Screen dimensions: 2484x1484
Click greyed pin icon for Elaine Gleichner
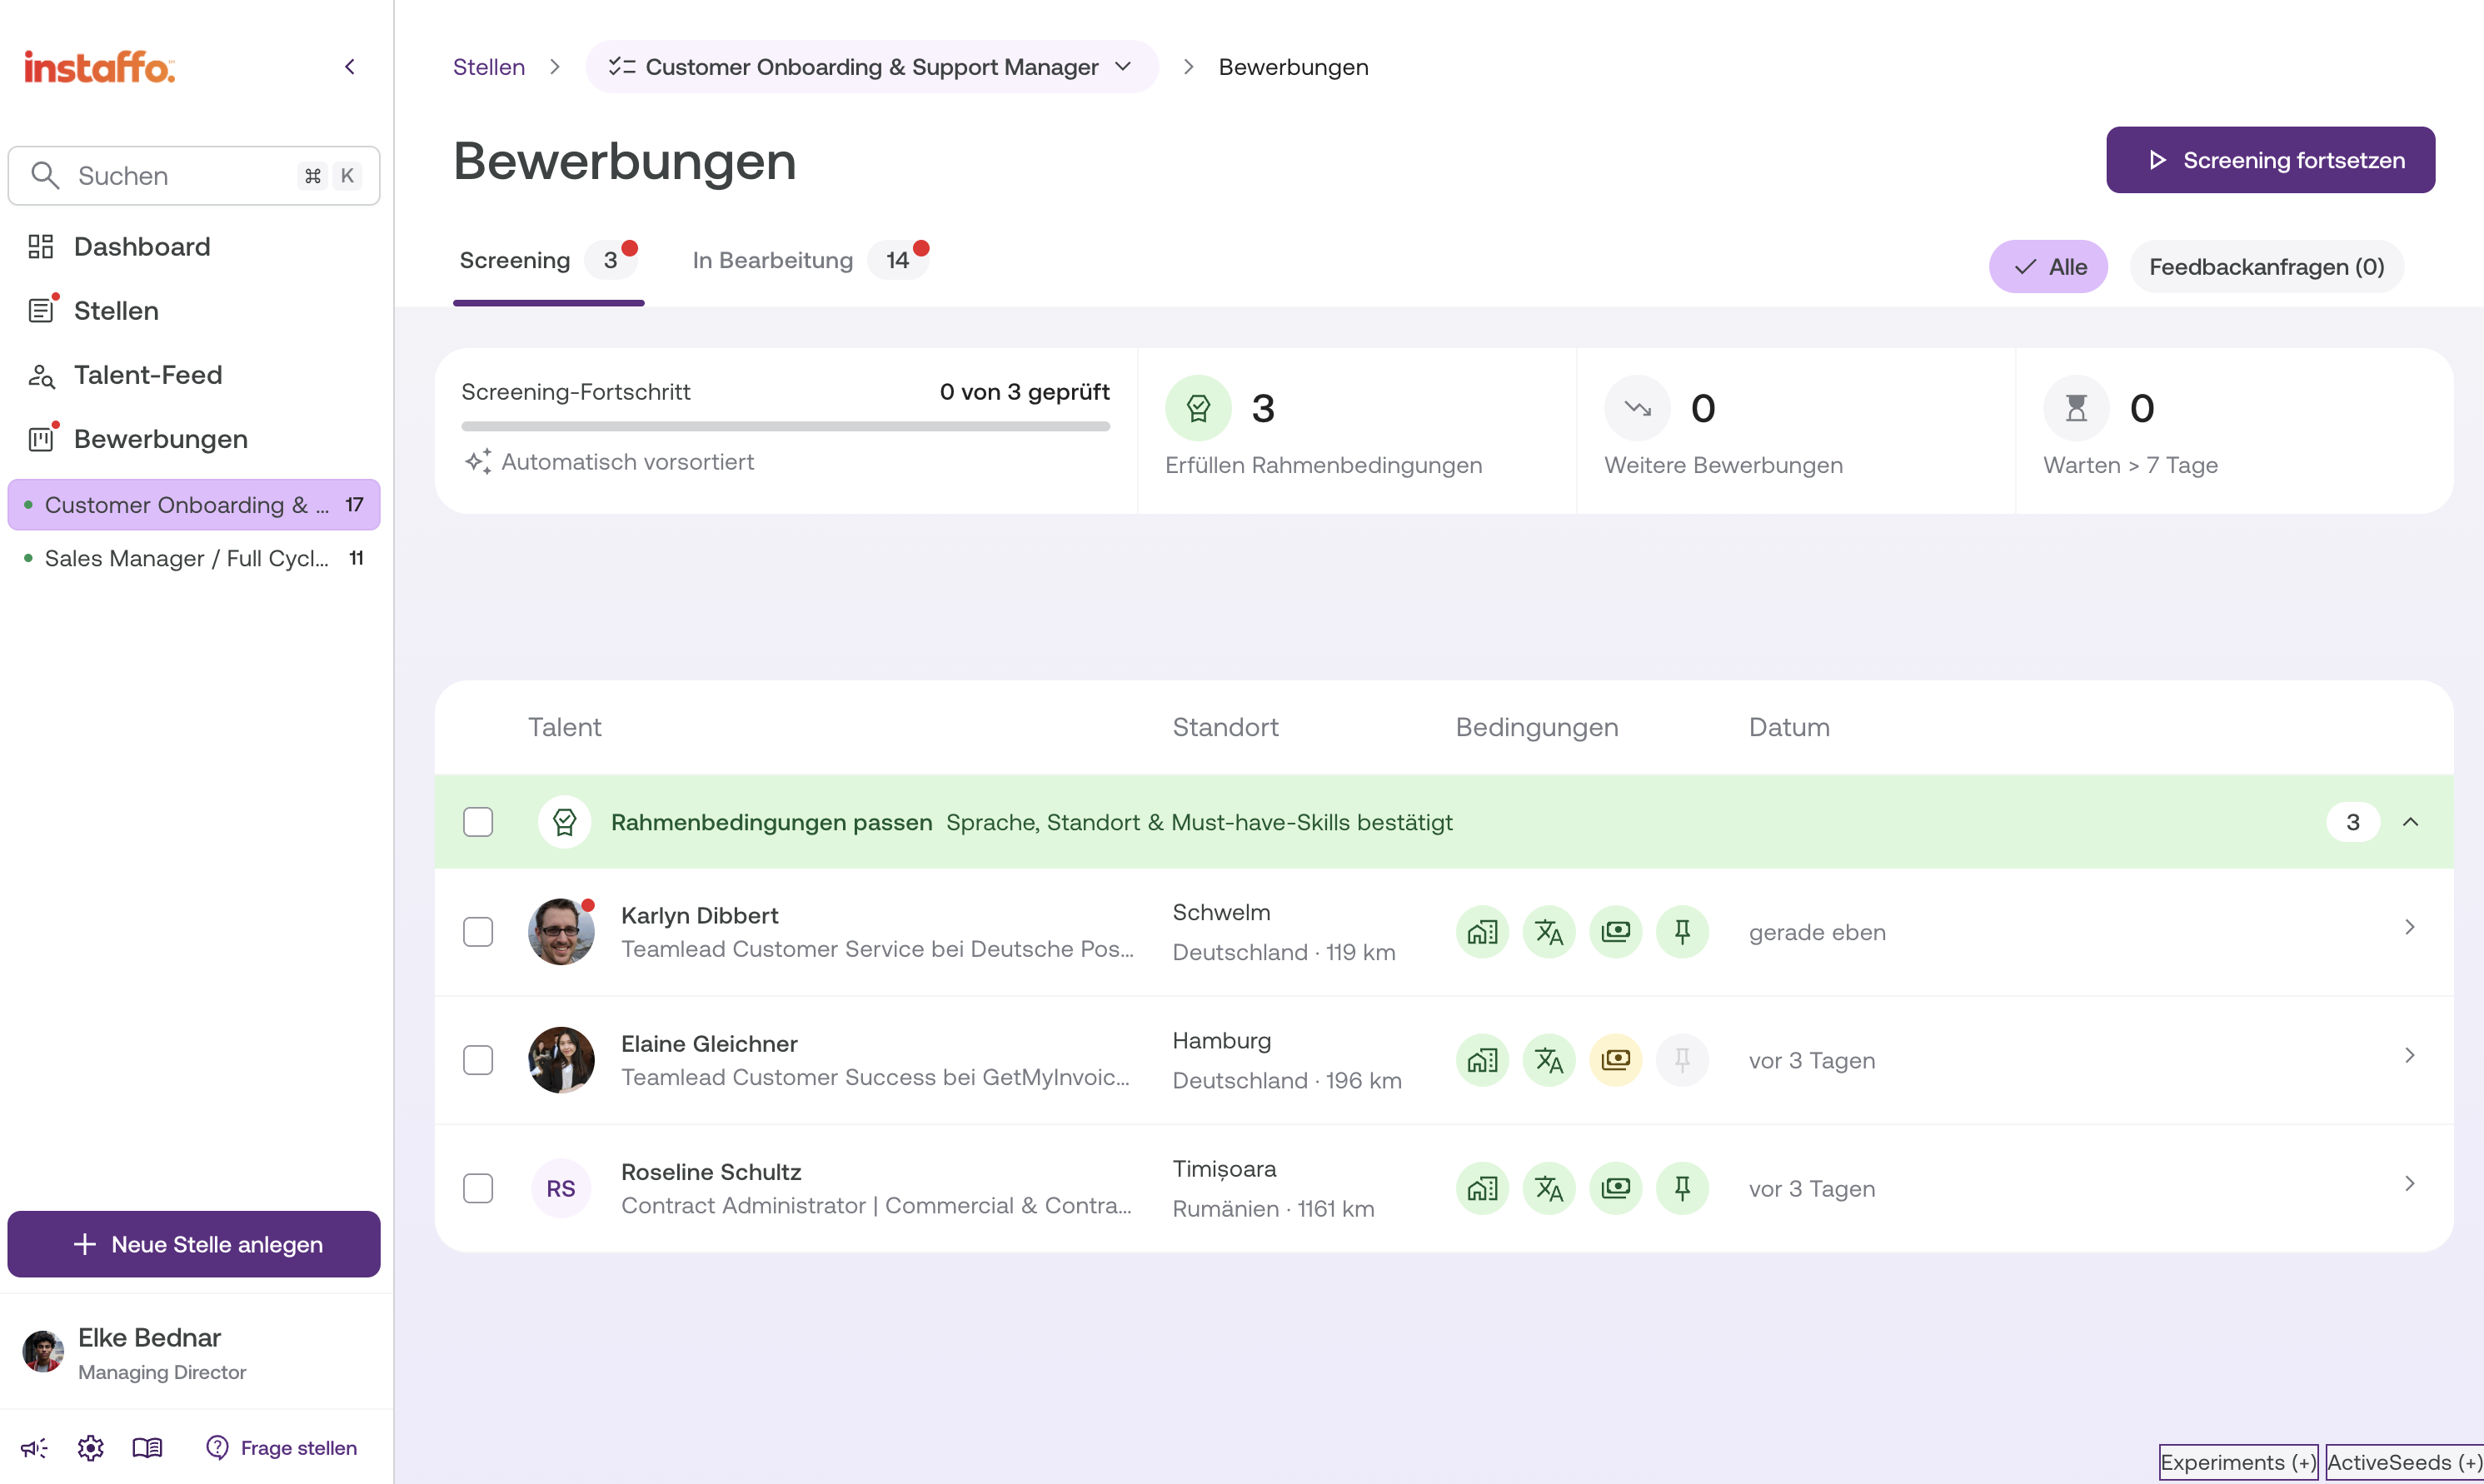(1683, 1060)
